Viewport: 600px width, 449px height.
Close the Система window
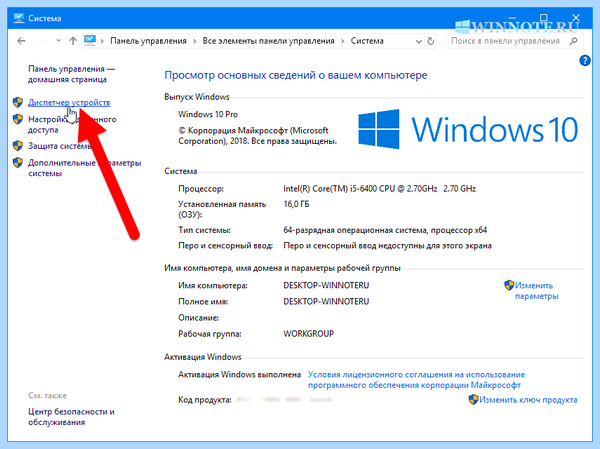point(576,18)
